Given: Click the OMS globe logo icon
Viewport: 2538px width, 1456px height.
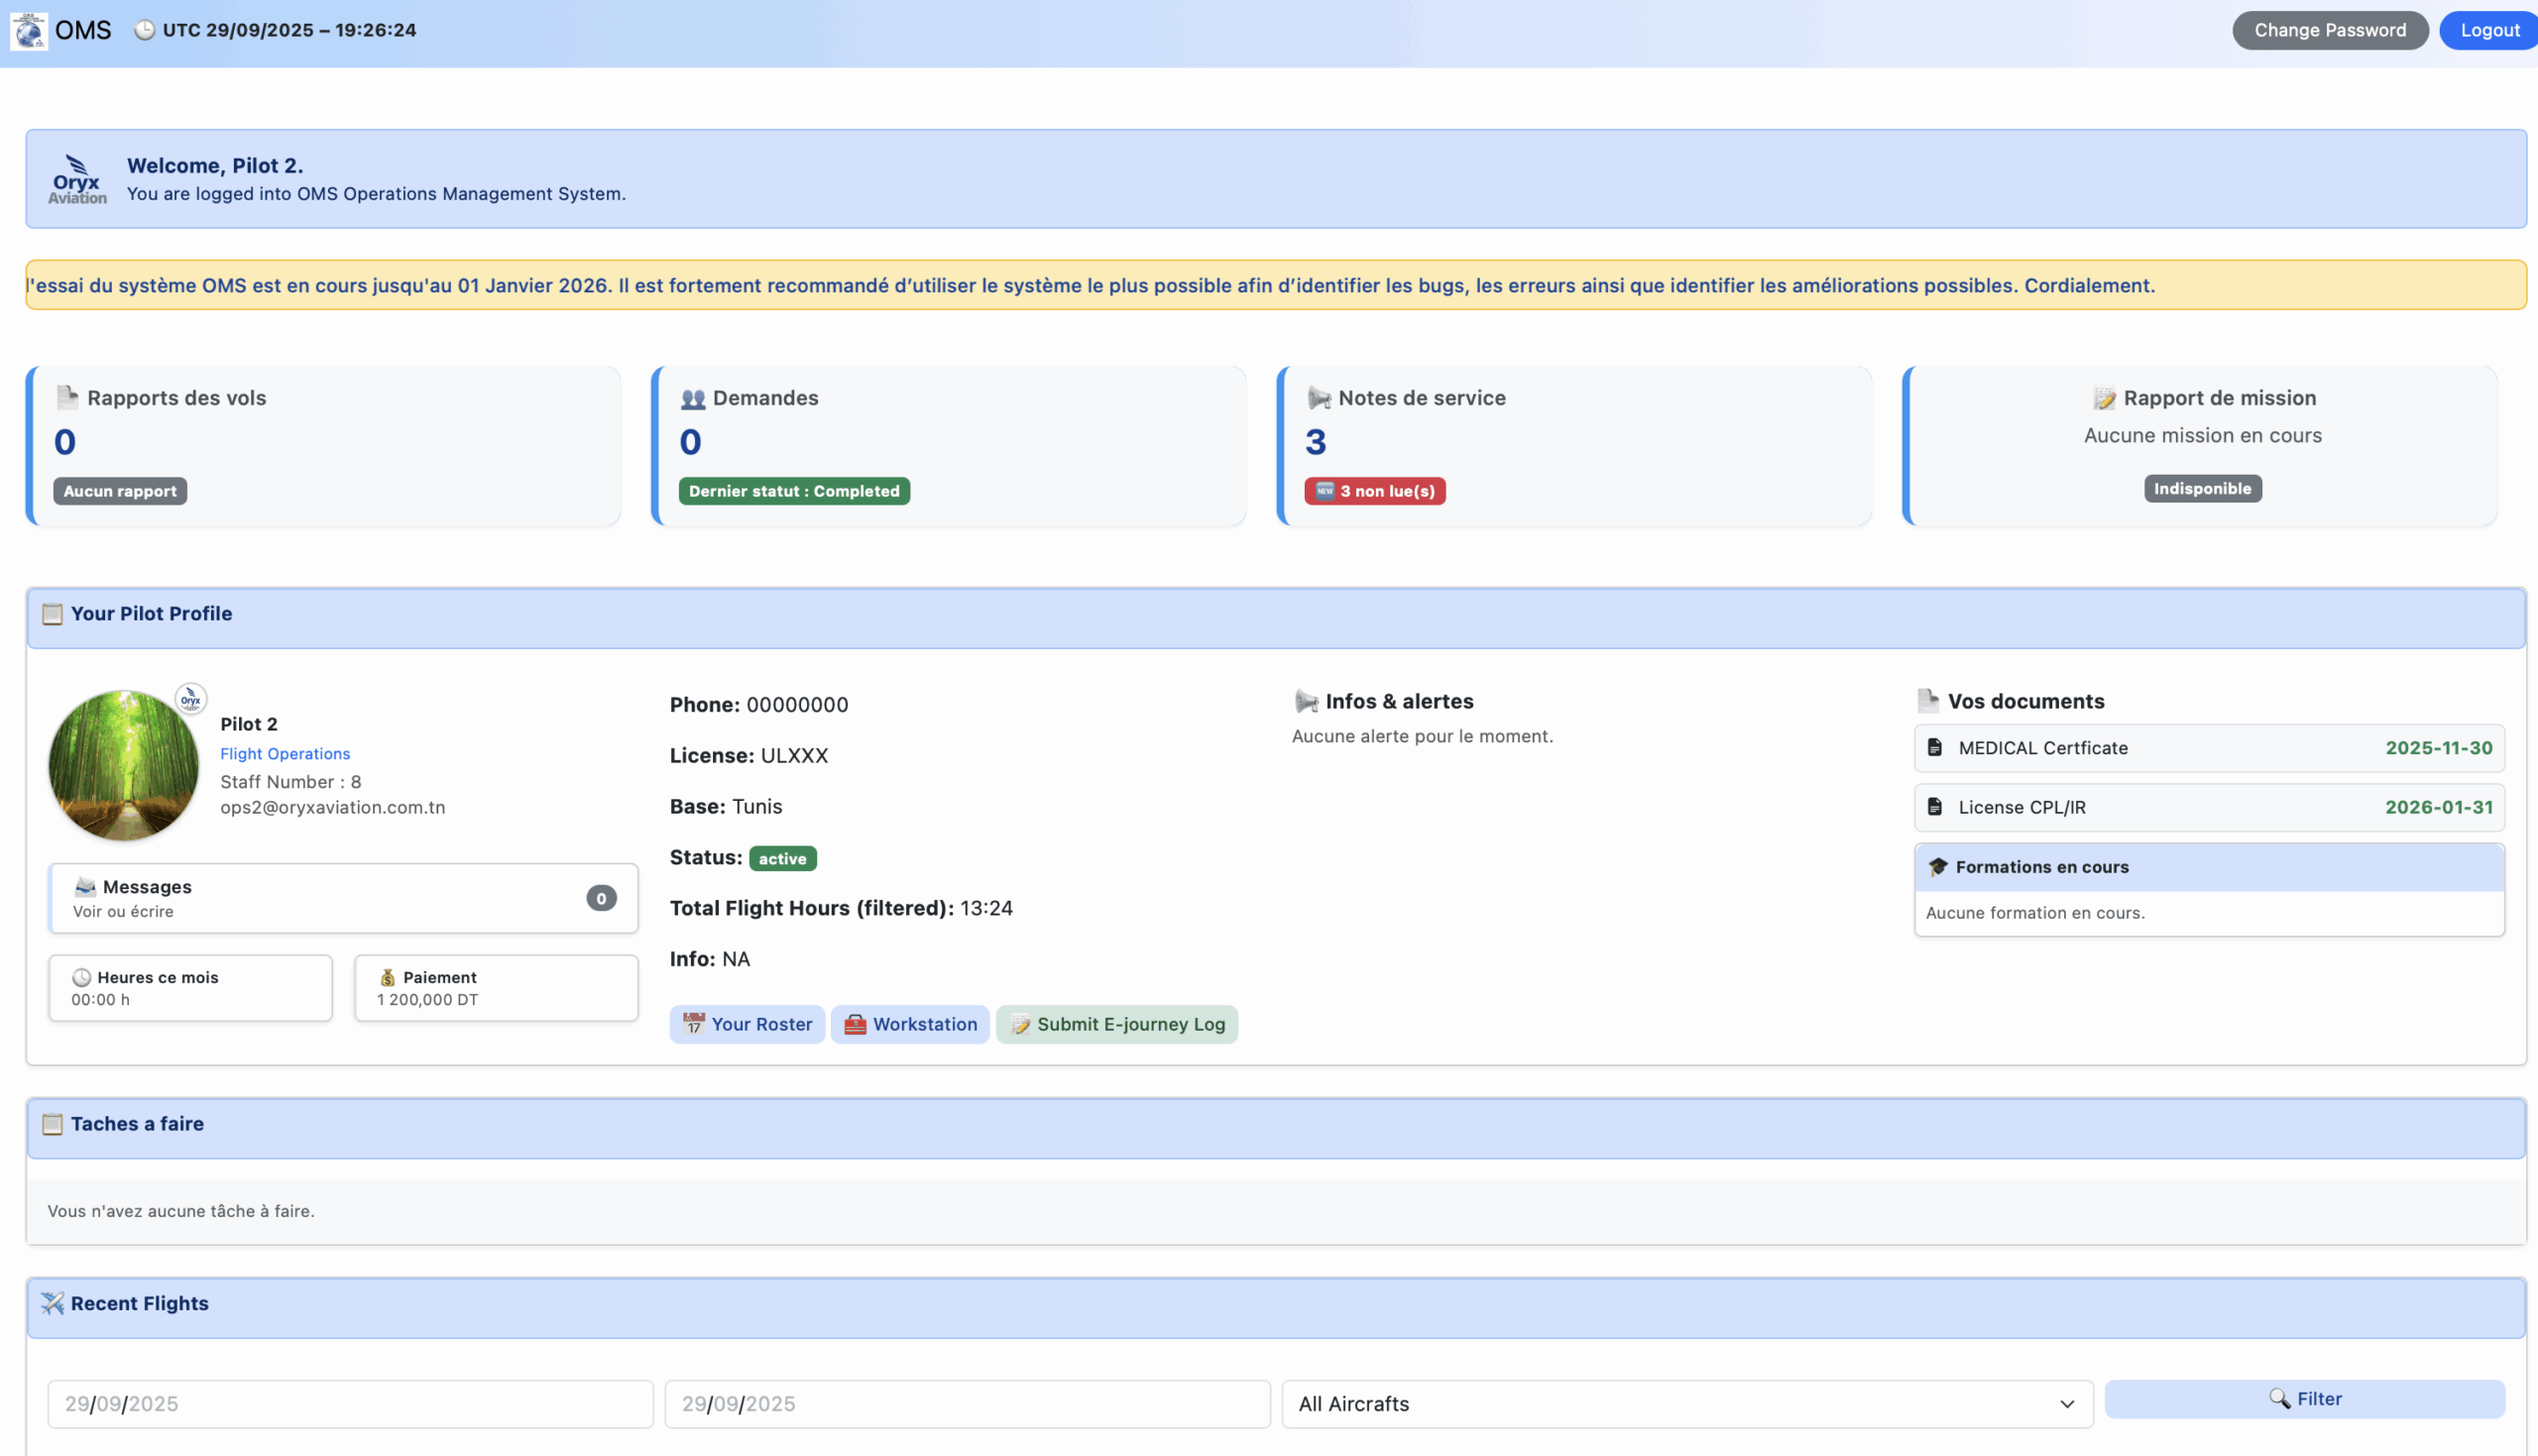Looking at the screenshot, I should (29, 30).
